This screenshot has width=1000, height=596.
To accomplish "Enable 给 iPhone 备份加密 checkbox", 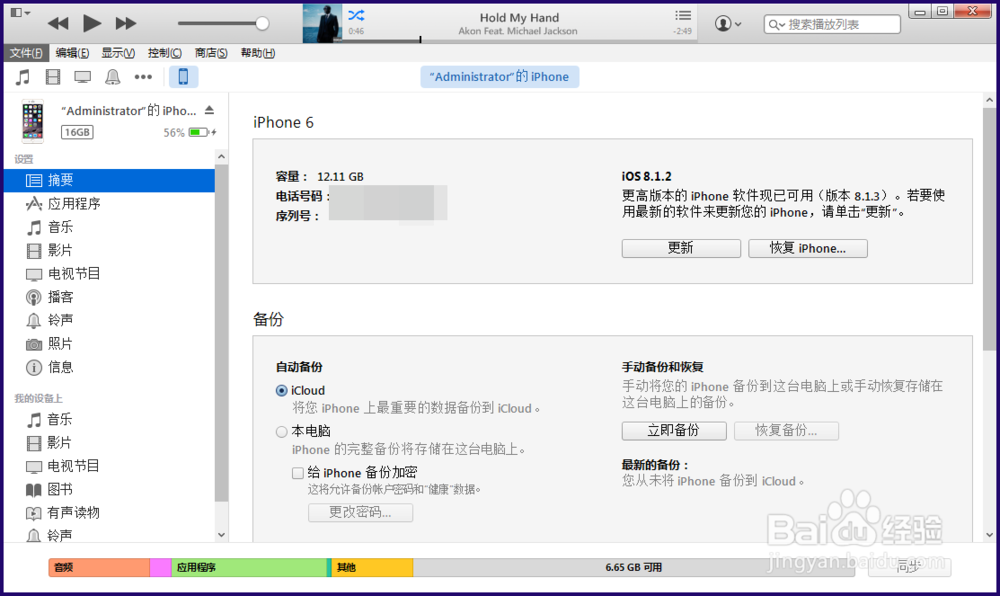I will (x=298, y=473).
